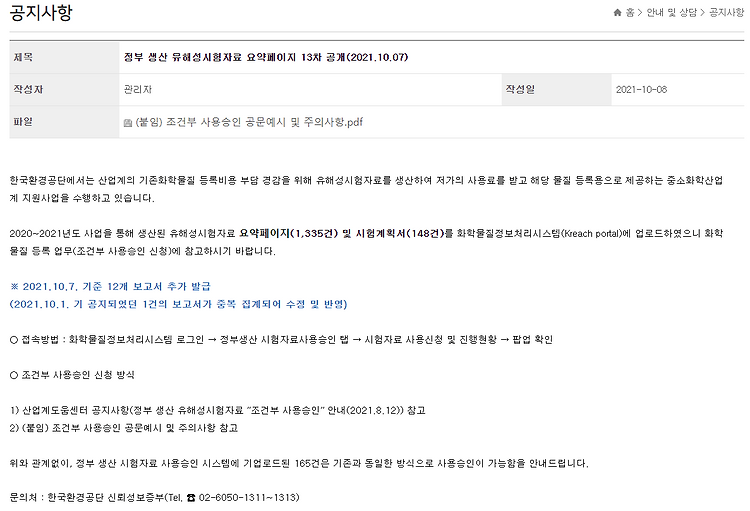Click the home icon in breadcrumb
The width and height of the screenshot is (750, 511).
tap(618, 13)
